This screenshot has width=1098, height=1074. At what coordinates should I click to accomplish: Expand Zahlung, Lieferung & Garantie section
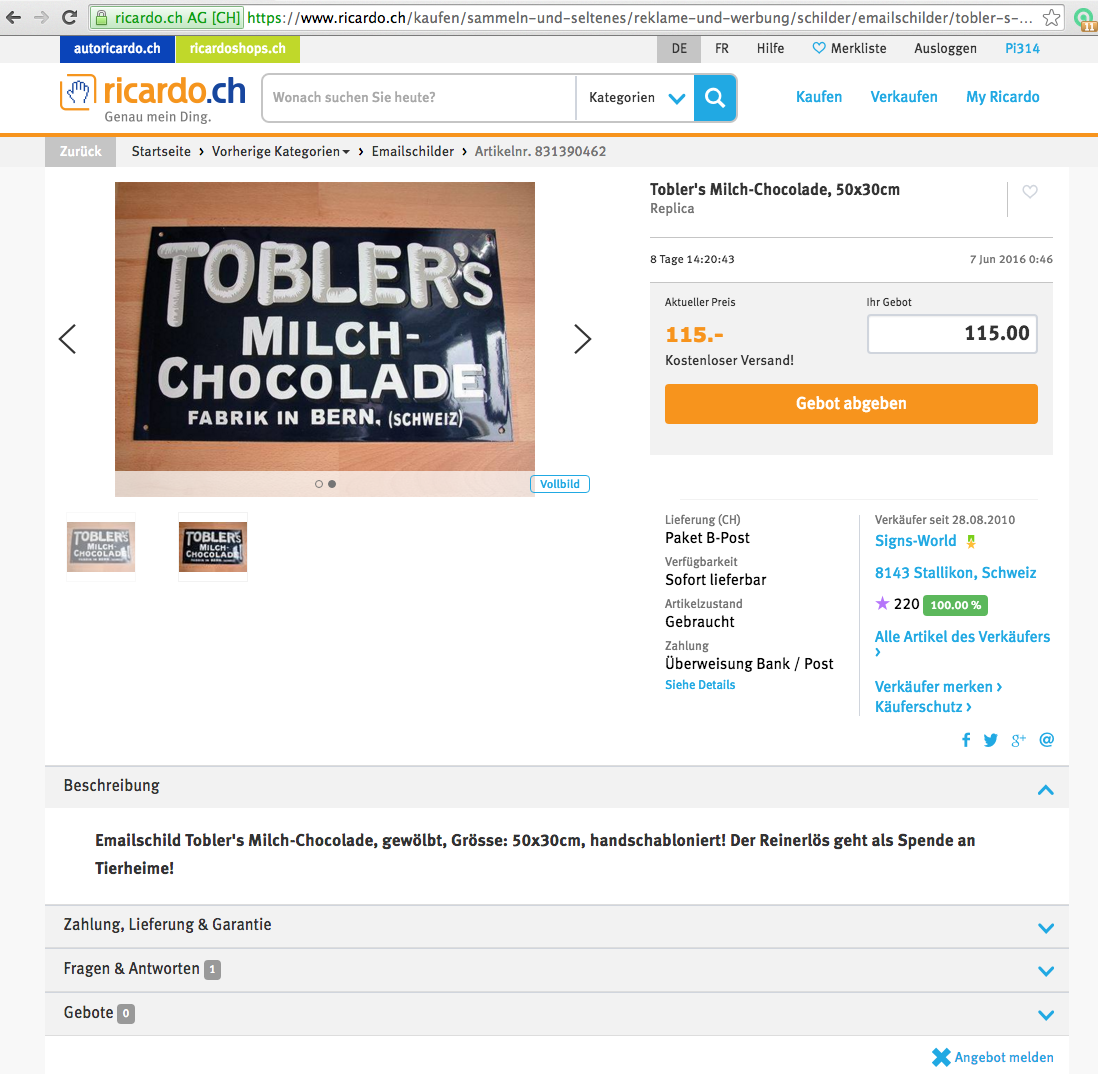pyautogui.click(x=557, y=926)
